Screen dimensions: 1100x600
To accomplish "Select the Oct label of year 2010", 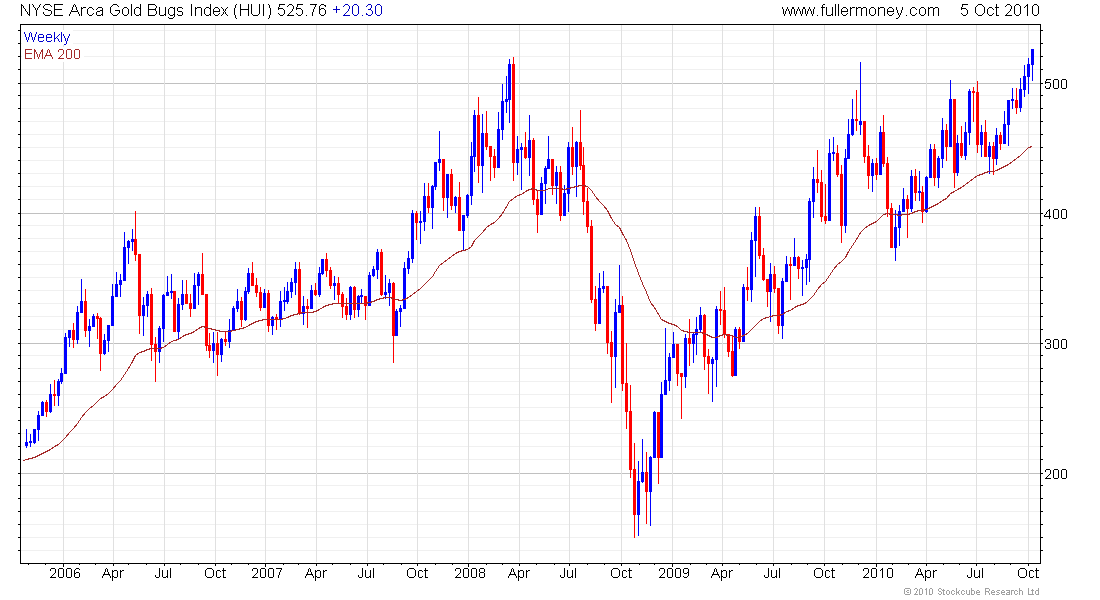I will coord(1028,573).
